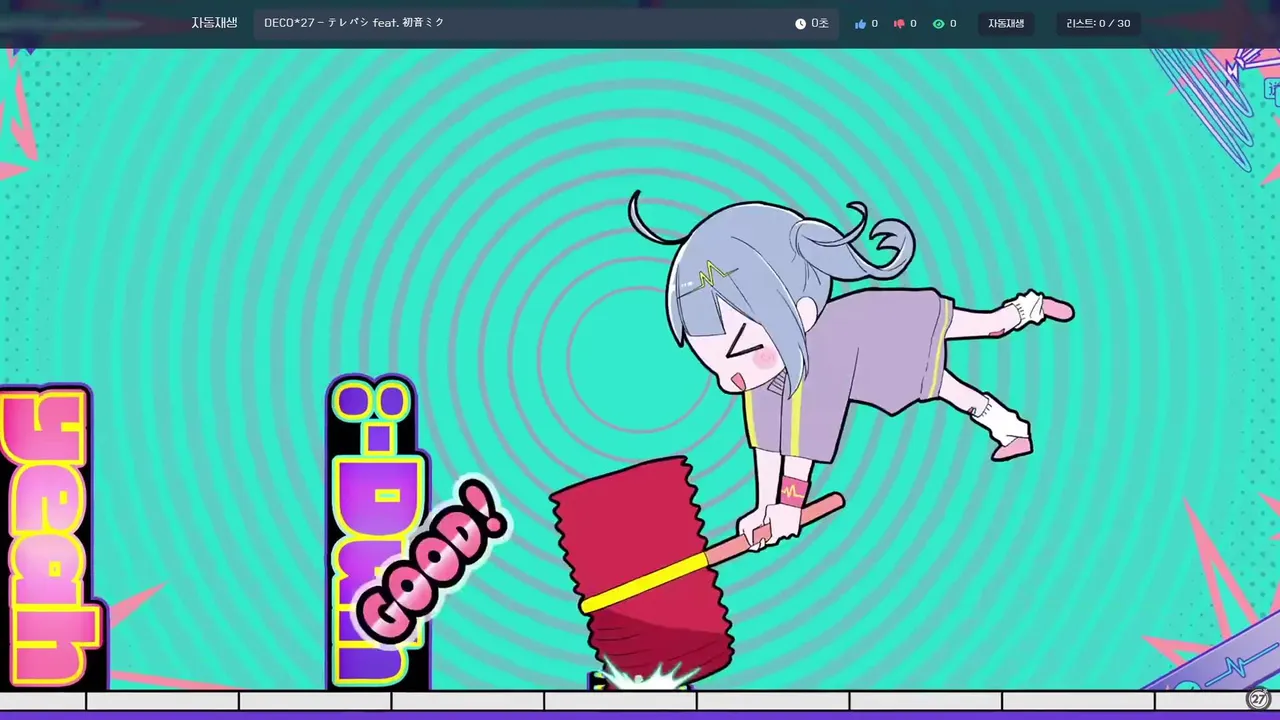The height and width of the screenshot is (720, 1280).
Task: Click the eye view count icon
Action: coord(938,24)
